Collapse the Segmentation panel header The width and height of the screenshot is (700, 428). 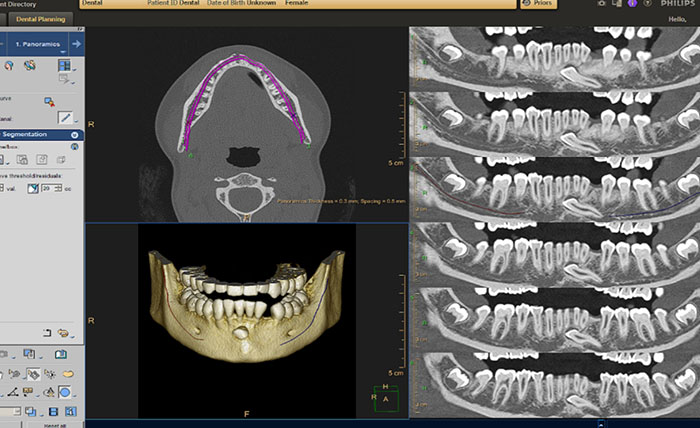[41, 134]
